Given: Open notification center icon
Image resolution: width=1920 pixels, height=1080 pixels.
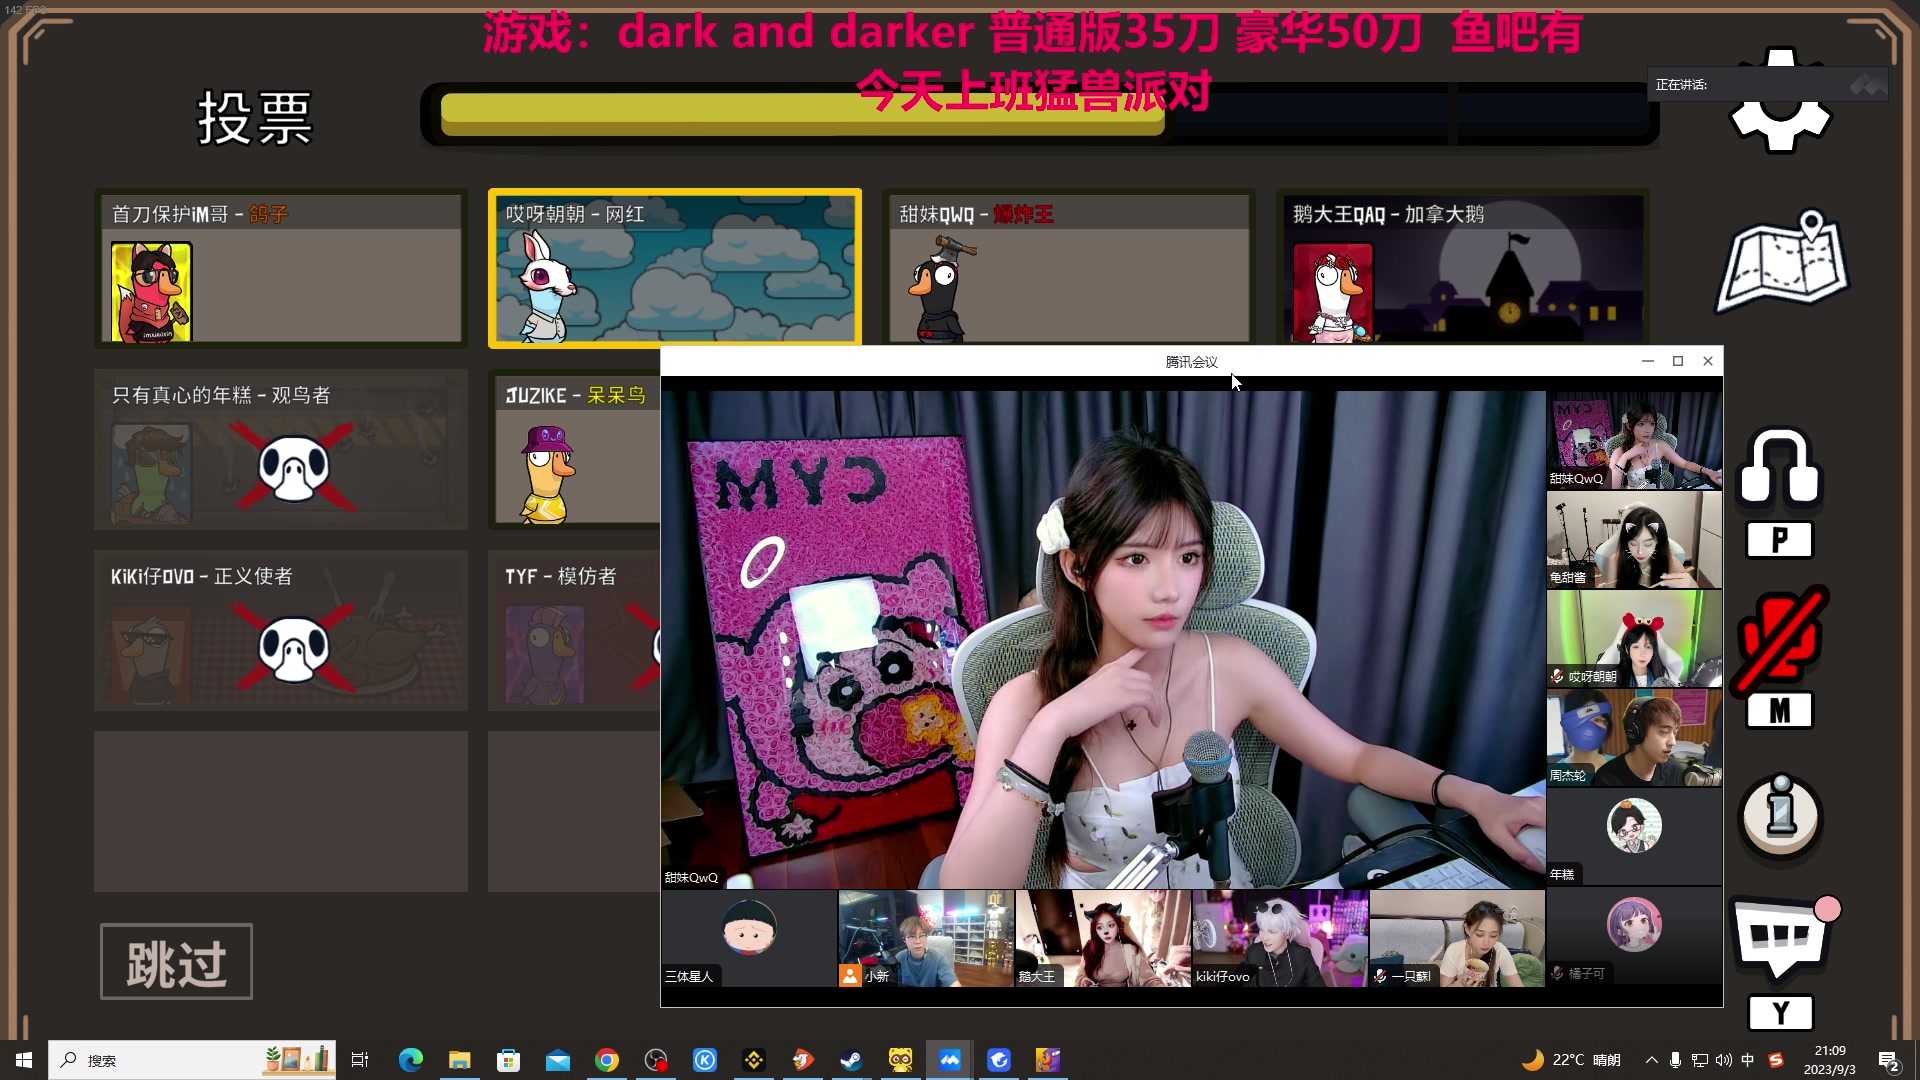Looking at the screenshot, I should point(1889,1061).
